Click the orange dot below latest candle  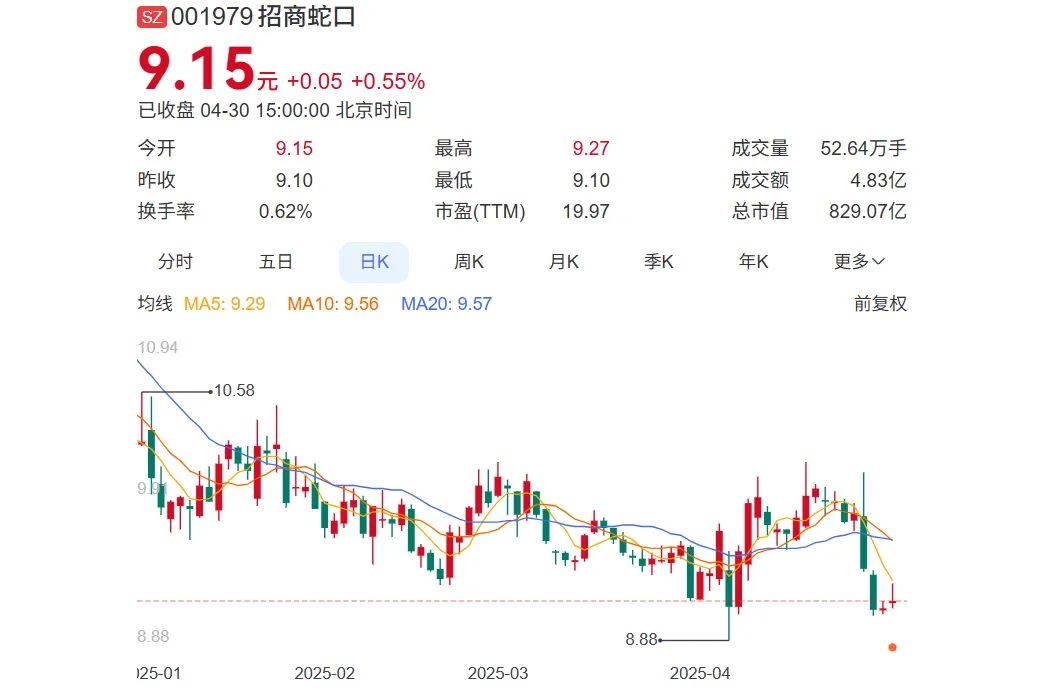[892, 647]
